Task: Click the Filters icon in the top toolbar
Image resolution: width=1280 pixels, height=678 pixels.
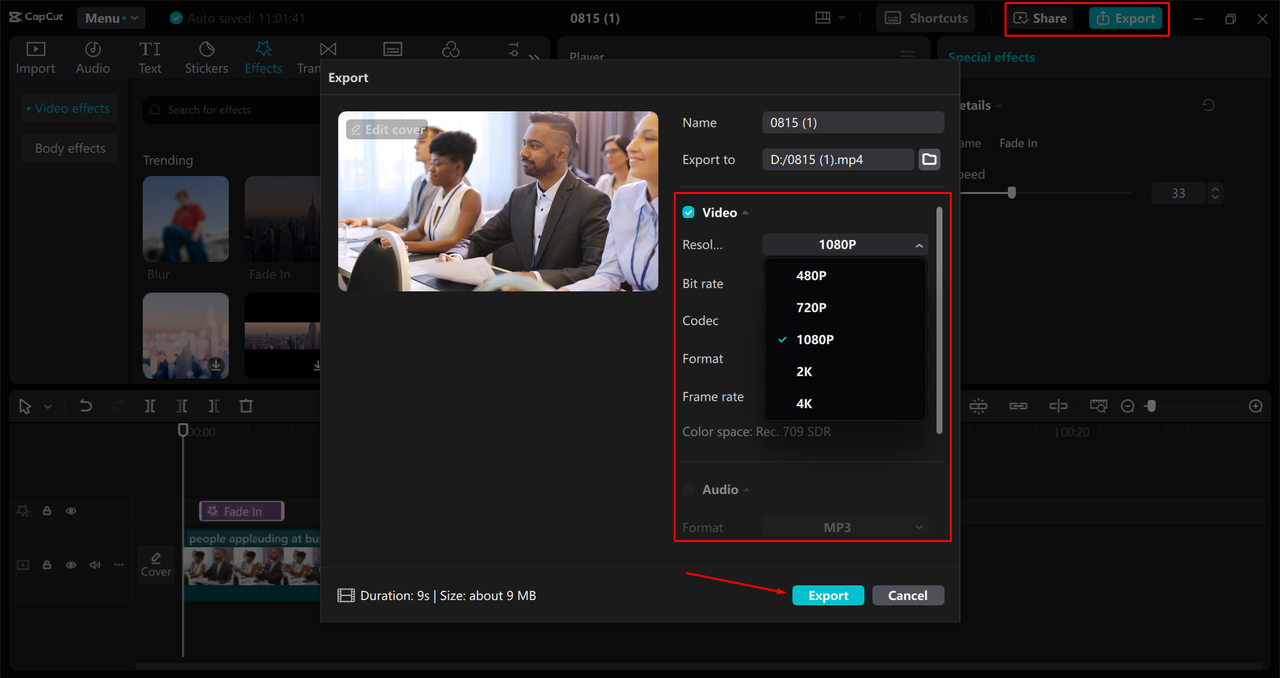Action: 451,49
